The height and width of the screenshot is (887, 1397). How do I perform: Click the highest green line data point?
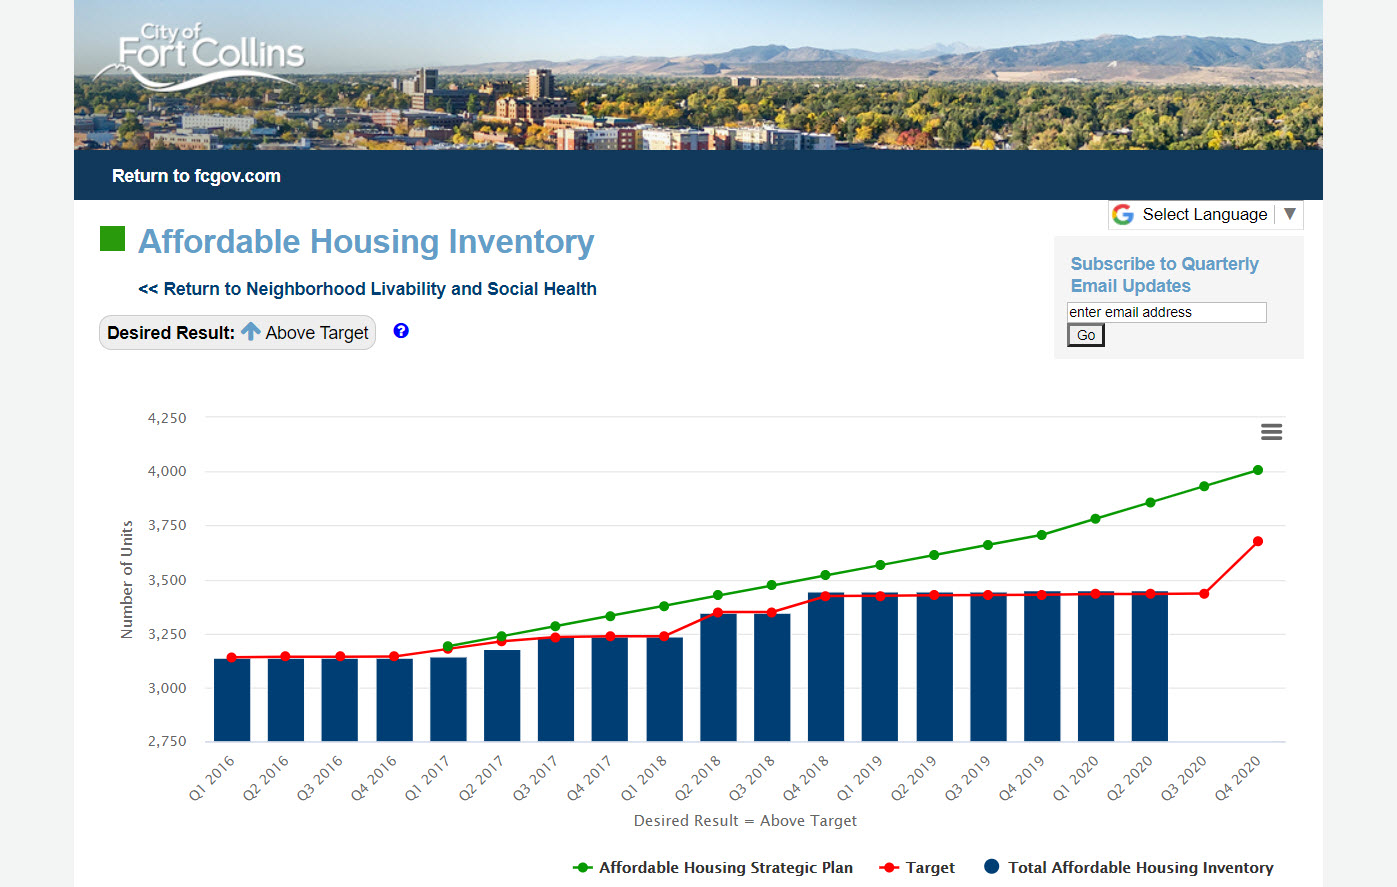point(1257,469)
